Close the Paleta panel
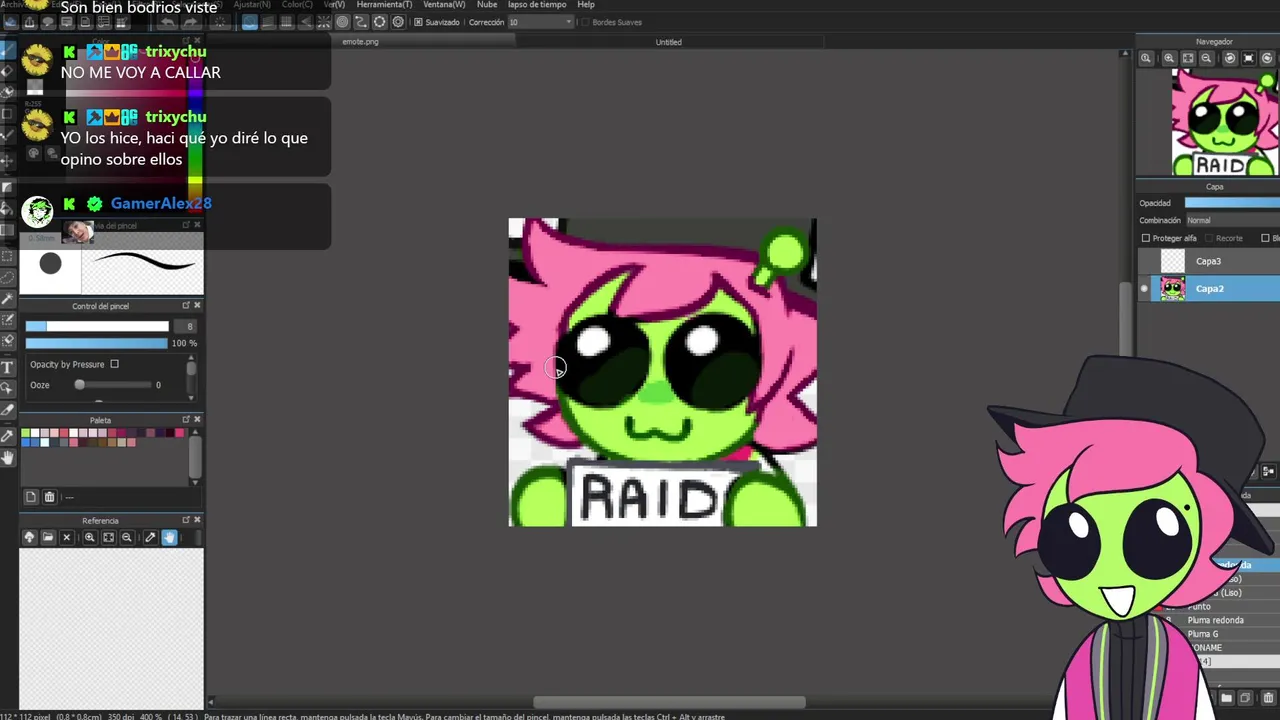This screenshot has height=720, width=1280. coord(197,419)
